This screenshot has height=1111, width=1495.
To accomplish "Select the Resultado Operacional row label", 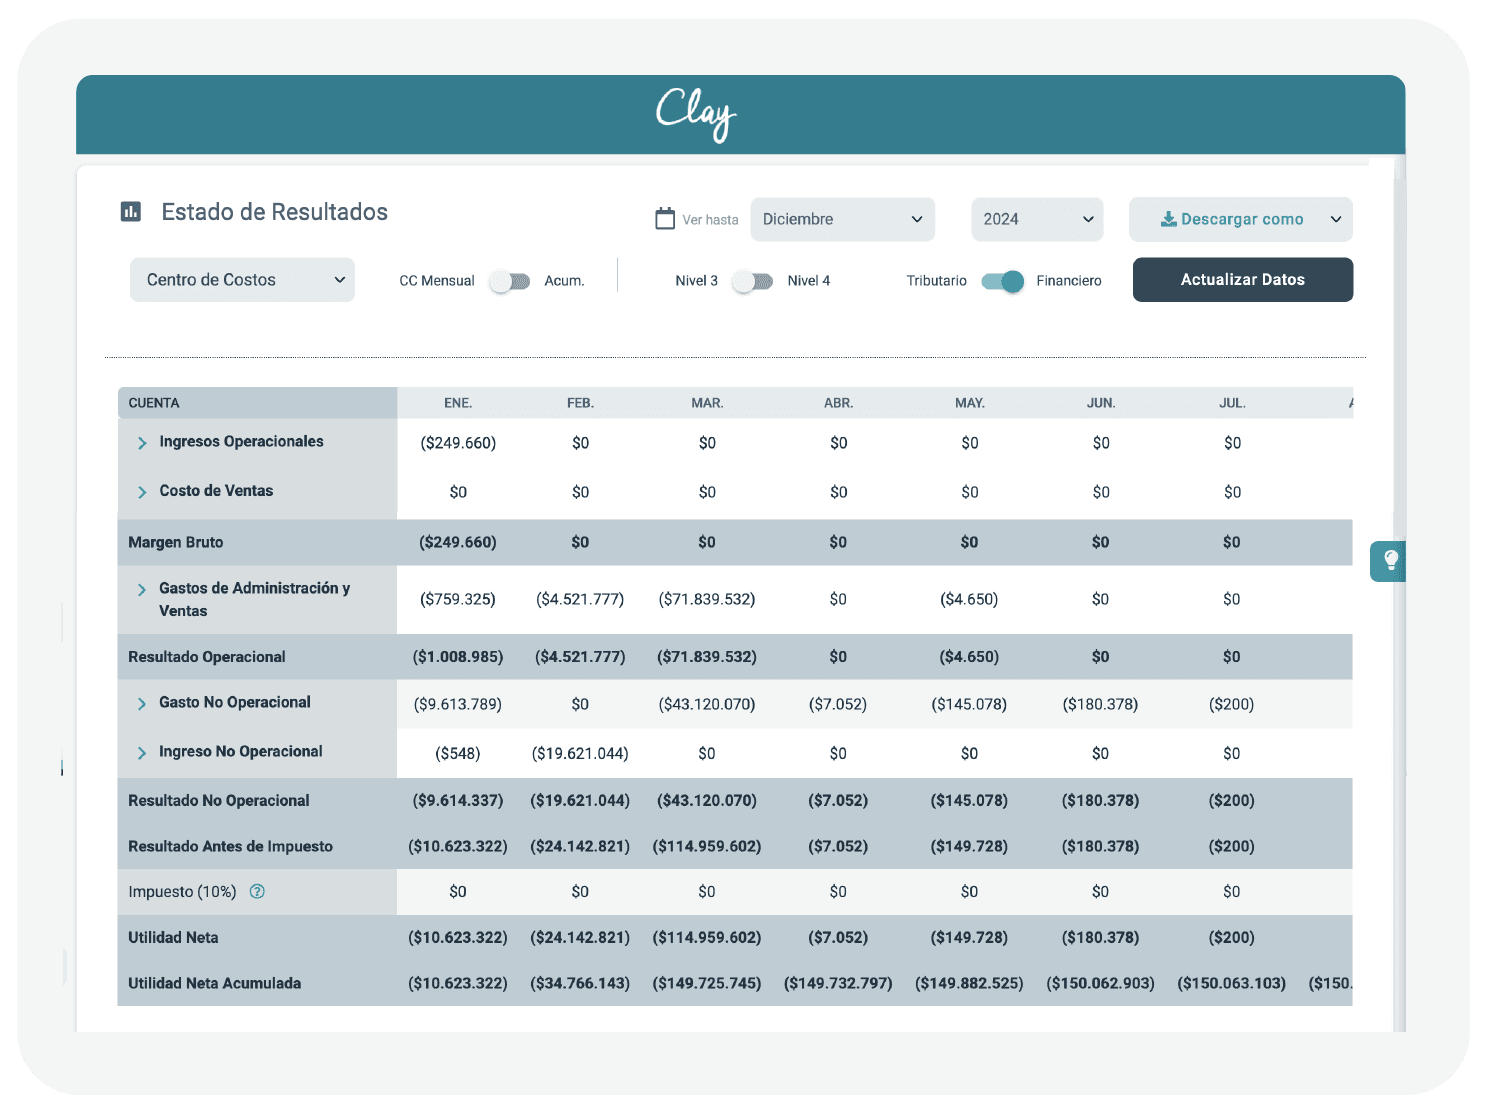I will pos(207,657).
